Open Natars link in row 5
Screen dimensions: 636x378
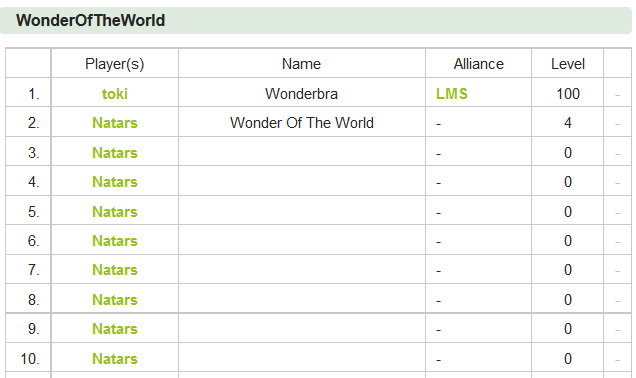click(x=115, y=212)
